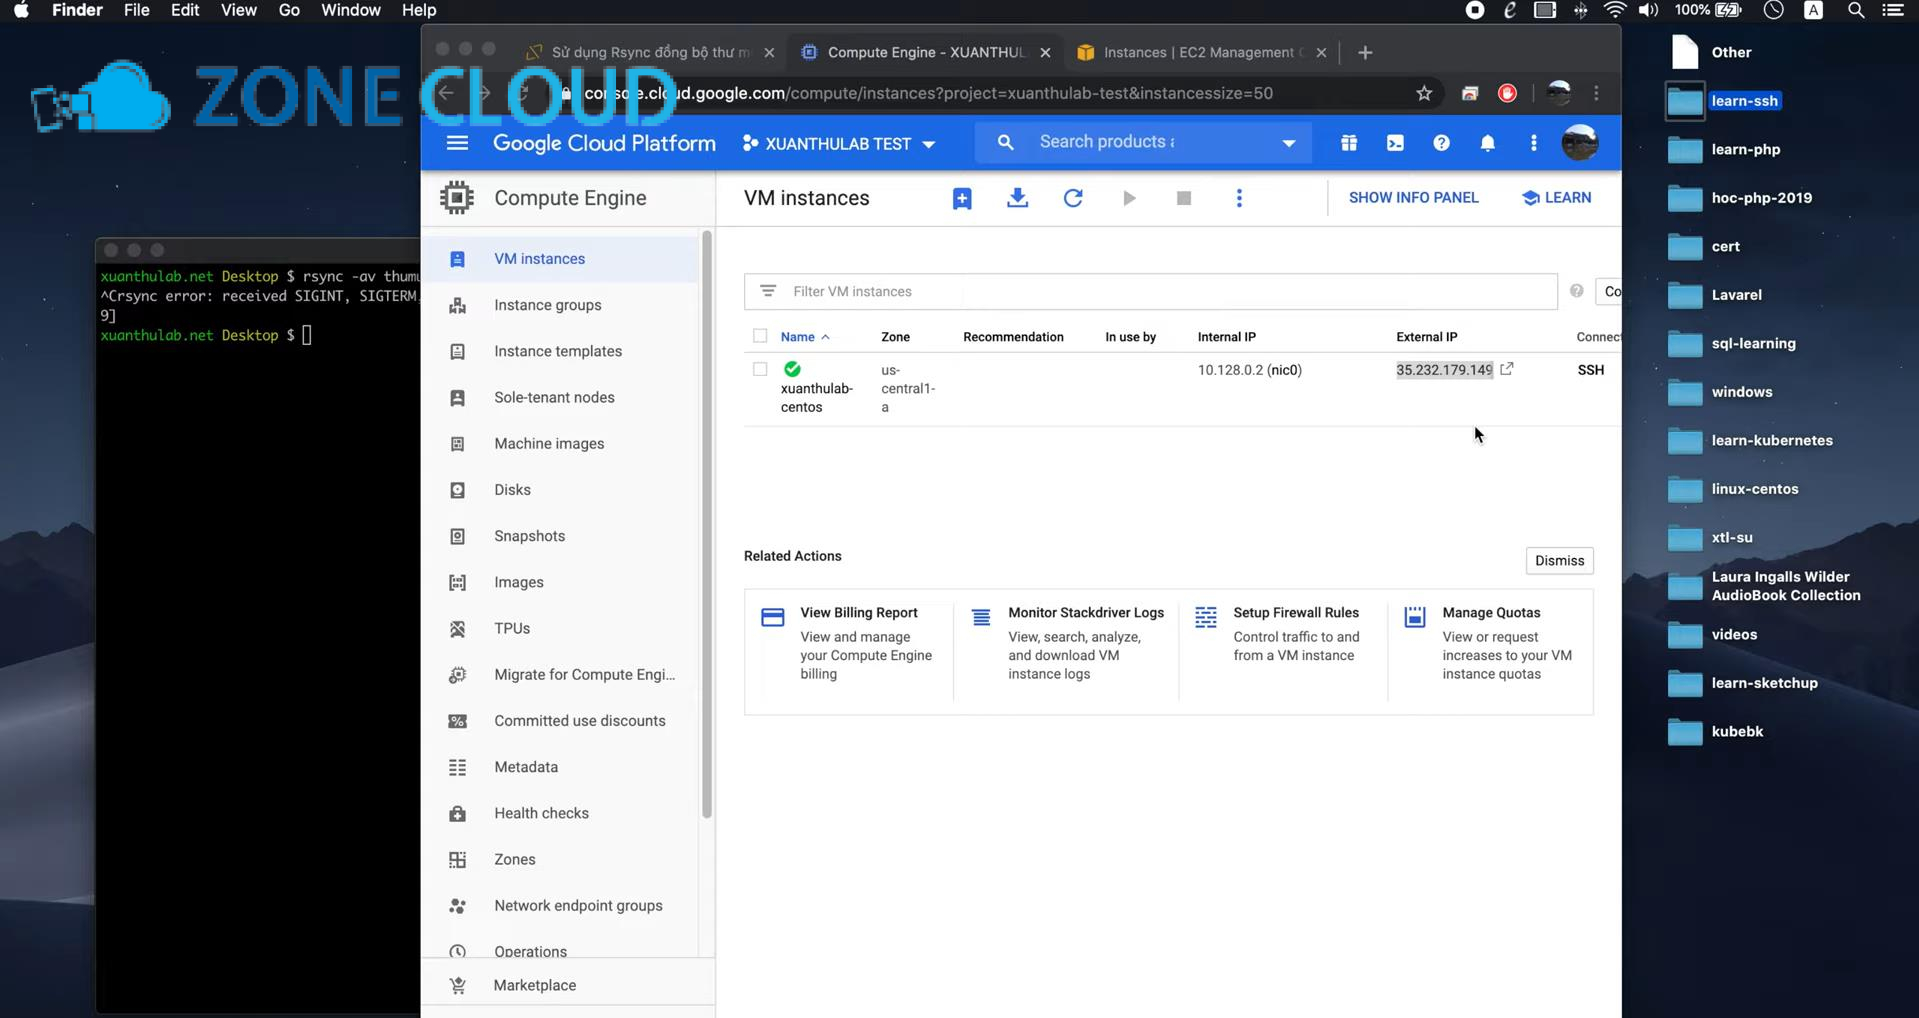This screenshot has width=1919, height=1018.
Task: Open the instances export/download icon
Action: click(1017, 198)
